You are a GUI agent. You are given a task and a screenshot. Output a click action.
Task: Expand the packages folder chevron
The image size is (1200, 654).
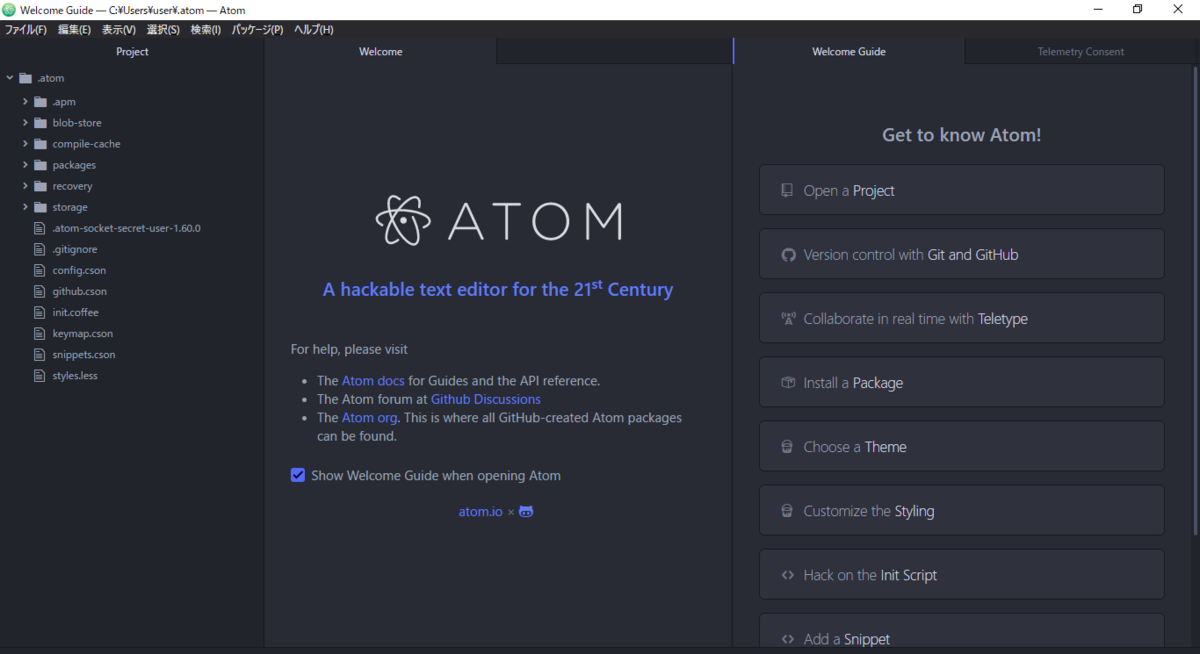[25, 165]
